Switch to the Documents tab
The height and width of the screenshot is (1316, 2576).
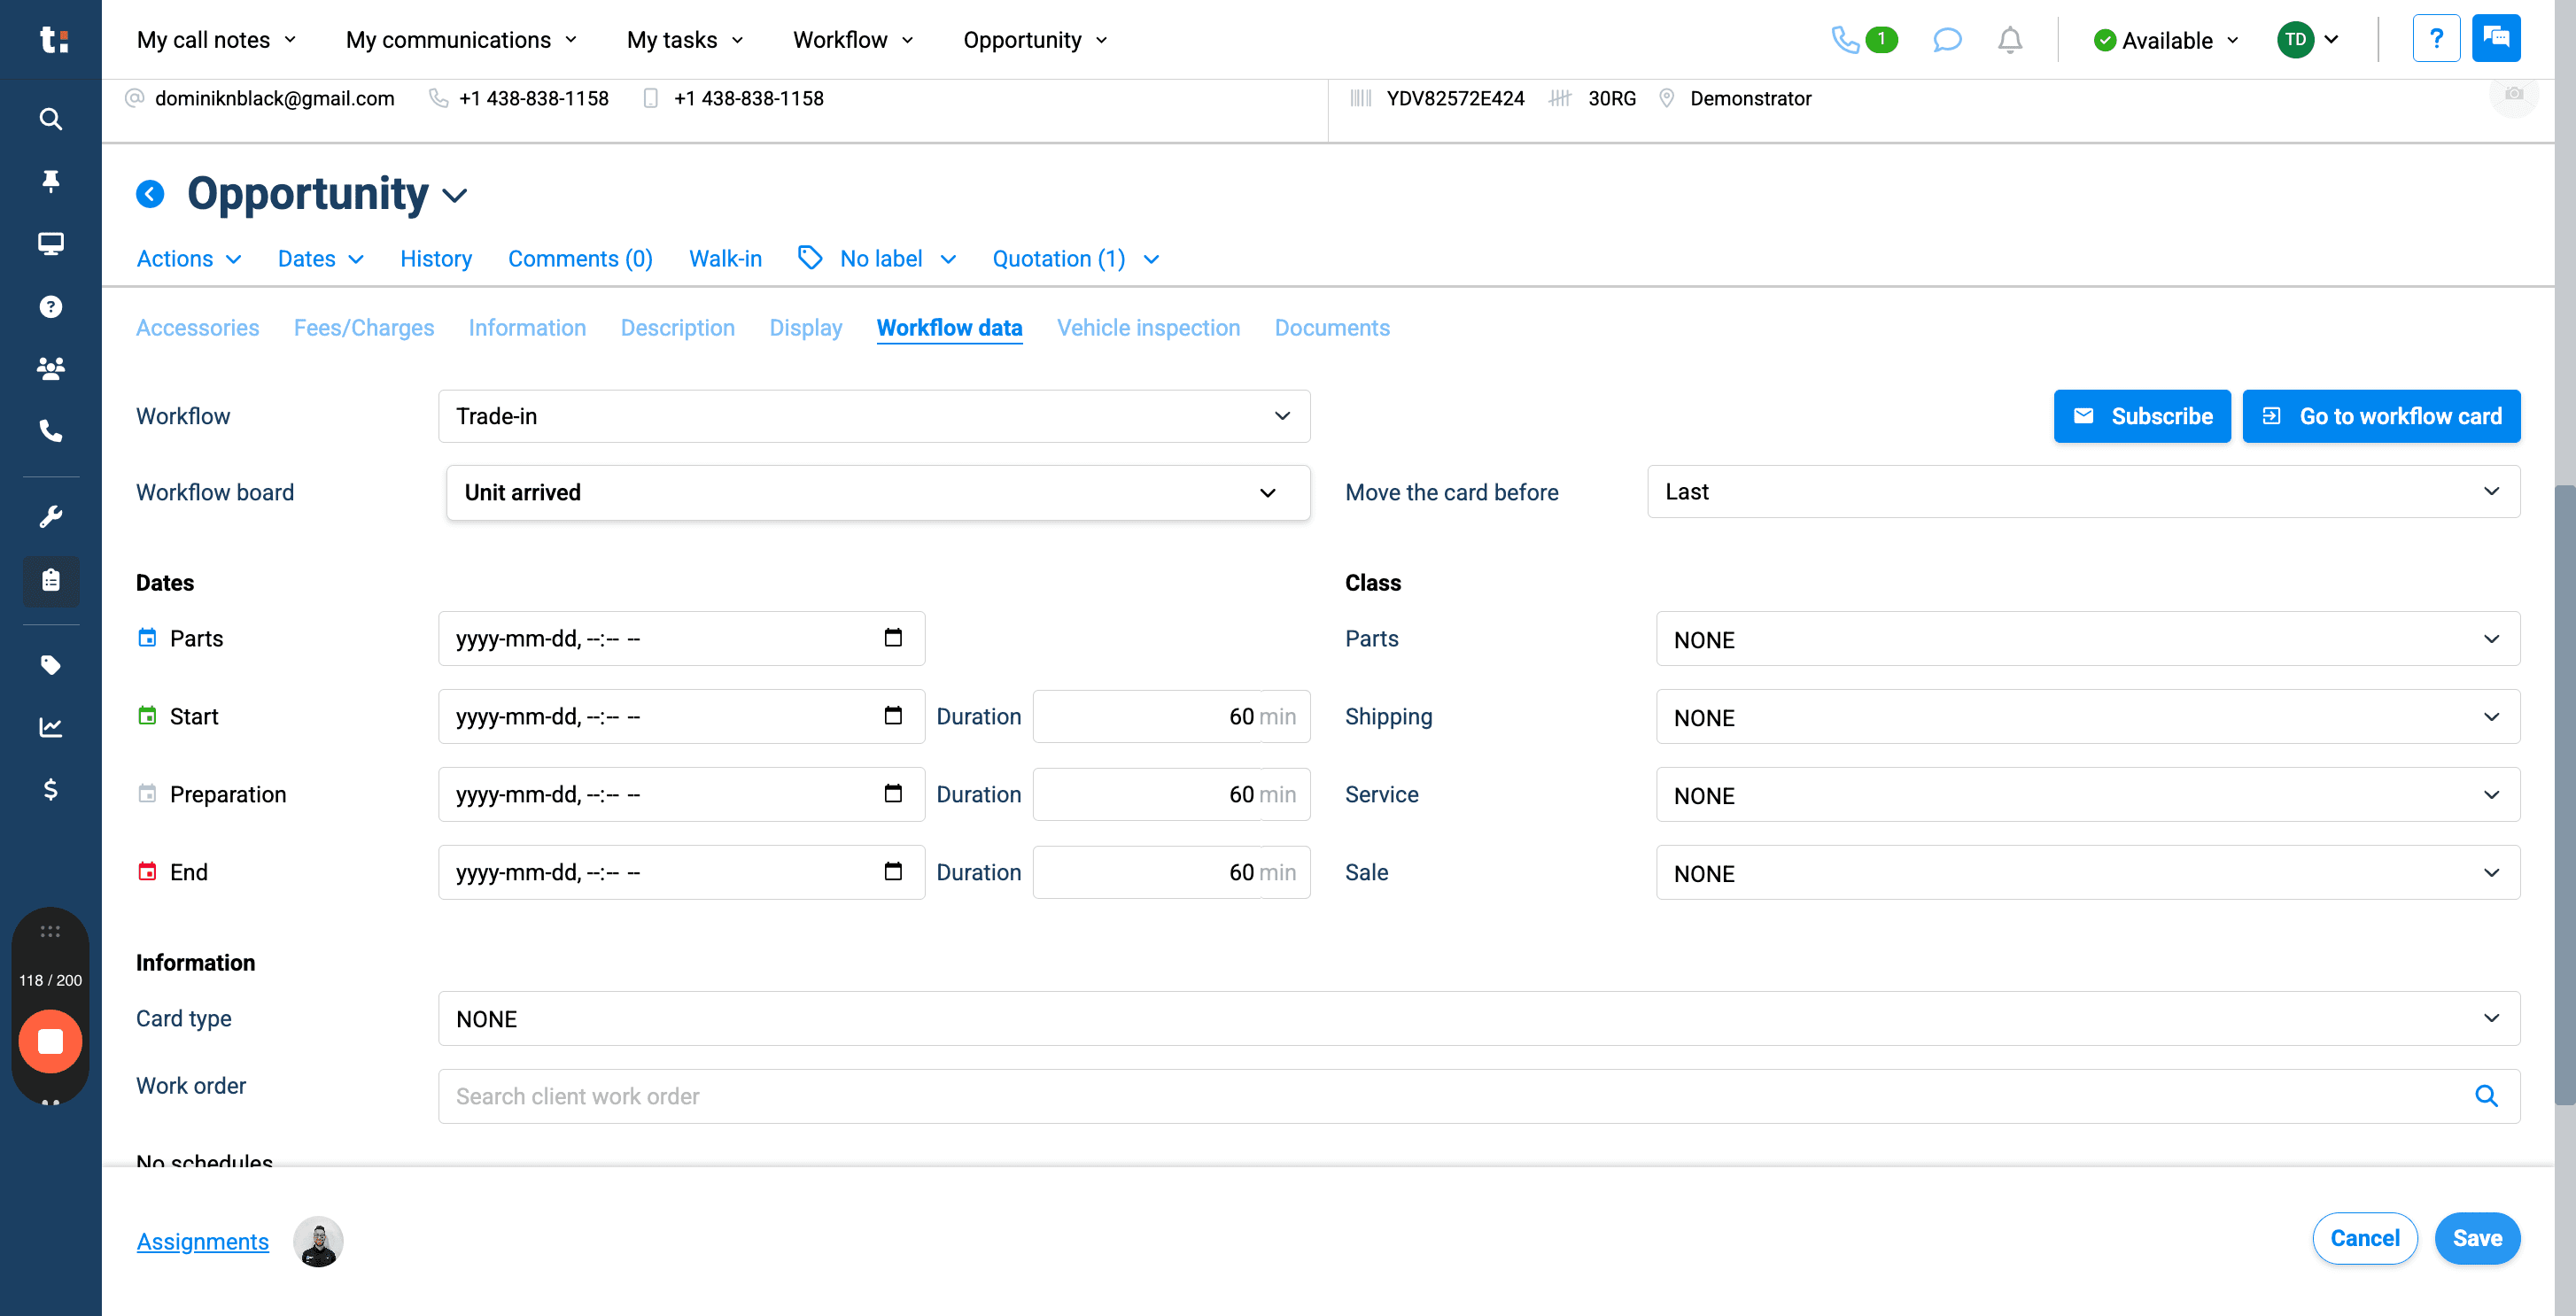click(x=1332, y=328)
